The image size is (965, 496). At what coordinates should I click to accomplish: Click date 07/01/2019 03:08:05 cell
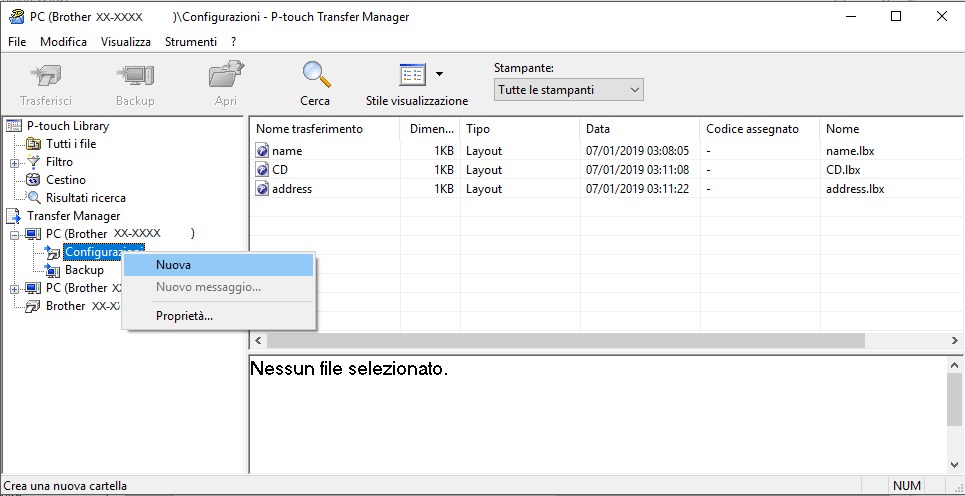[637, 151]
